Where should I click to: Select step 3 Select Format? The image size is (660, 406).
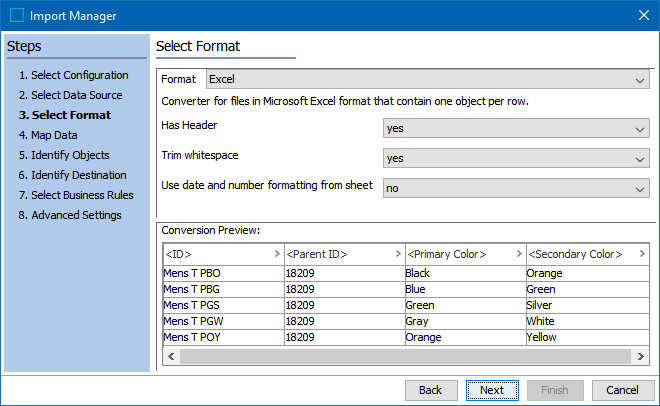pyautogui.click(x=65, y=115)
